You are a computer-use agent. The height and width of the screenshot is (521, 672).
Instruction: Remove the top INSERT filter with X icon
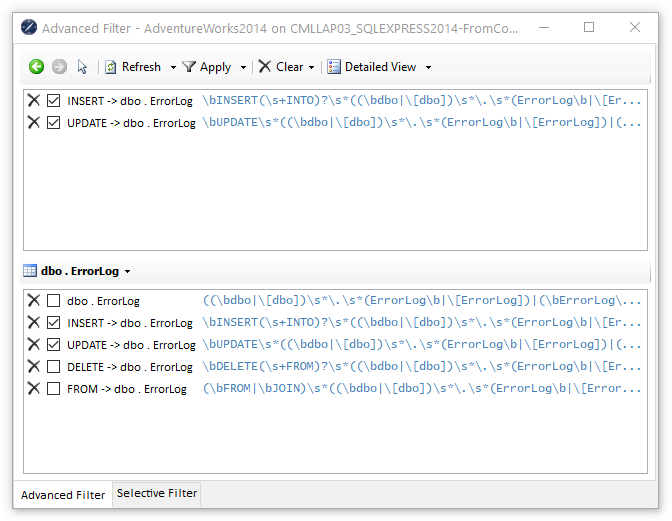34,101
